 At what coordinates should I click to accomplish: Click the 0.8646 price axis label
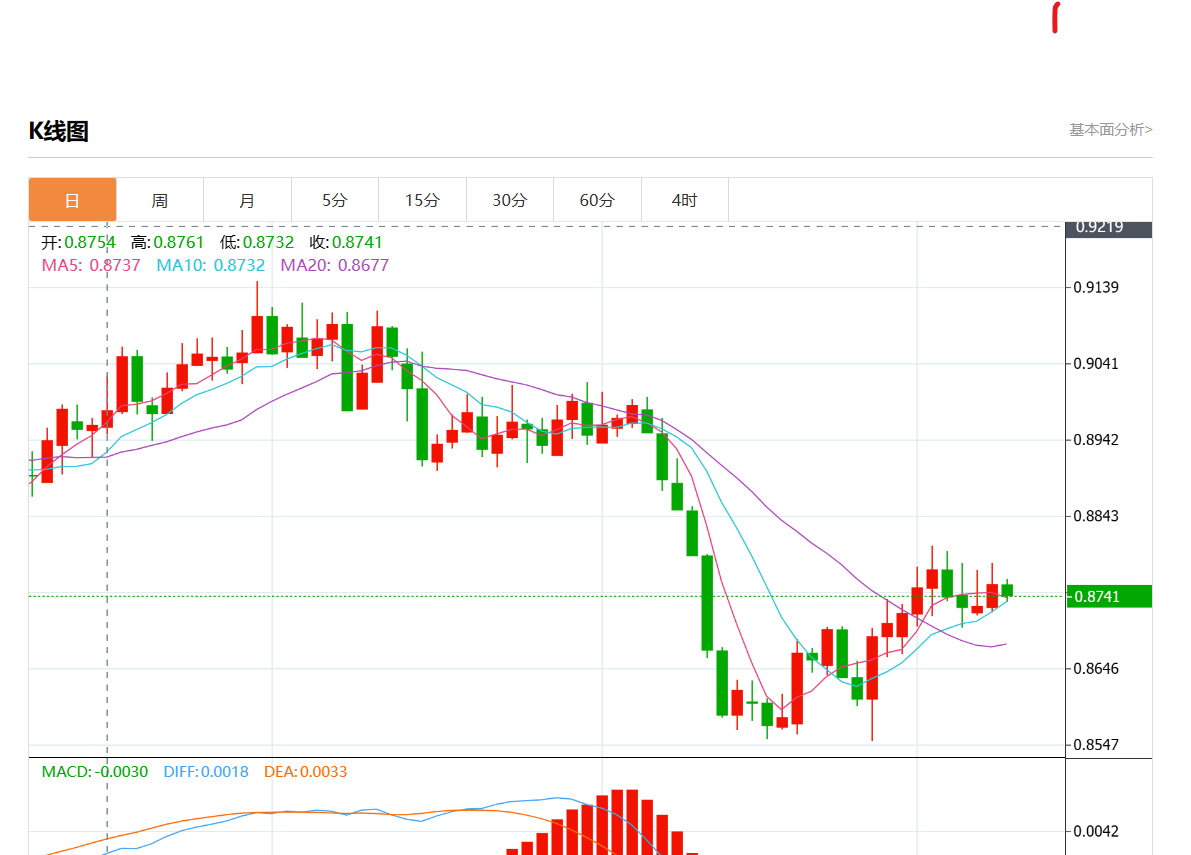pyautogui.click(x=1096, y=668)
